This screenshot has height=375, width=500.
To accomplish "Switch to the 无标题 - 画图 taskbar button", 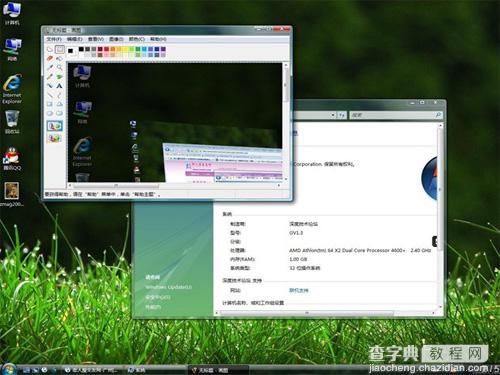I will [x=218, y=370].
